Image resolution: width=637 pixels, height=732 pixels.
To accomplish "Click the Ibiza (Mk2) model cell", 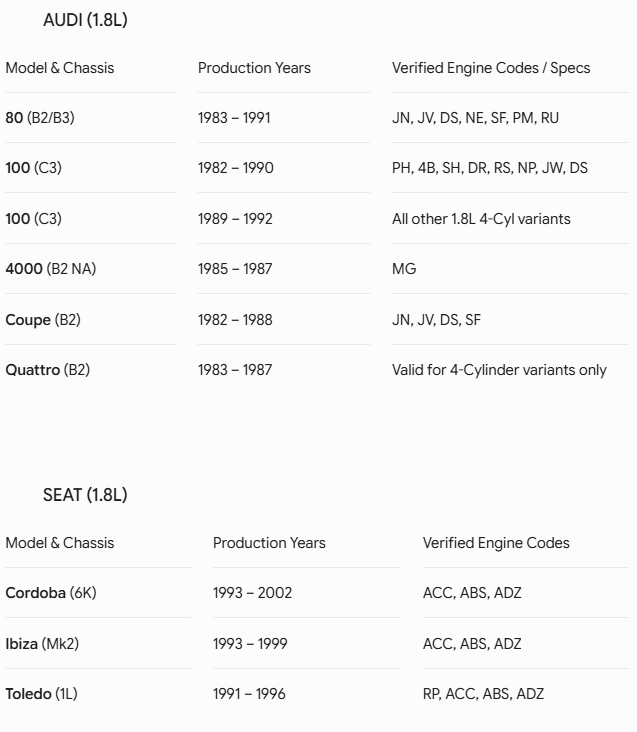I will tap(42, 644).
